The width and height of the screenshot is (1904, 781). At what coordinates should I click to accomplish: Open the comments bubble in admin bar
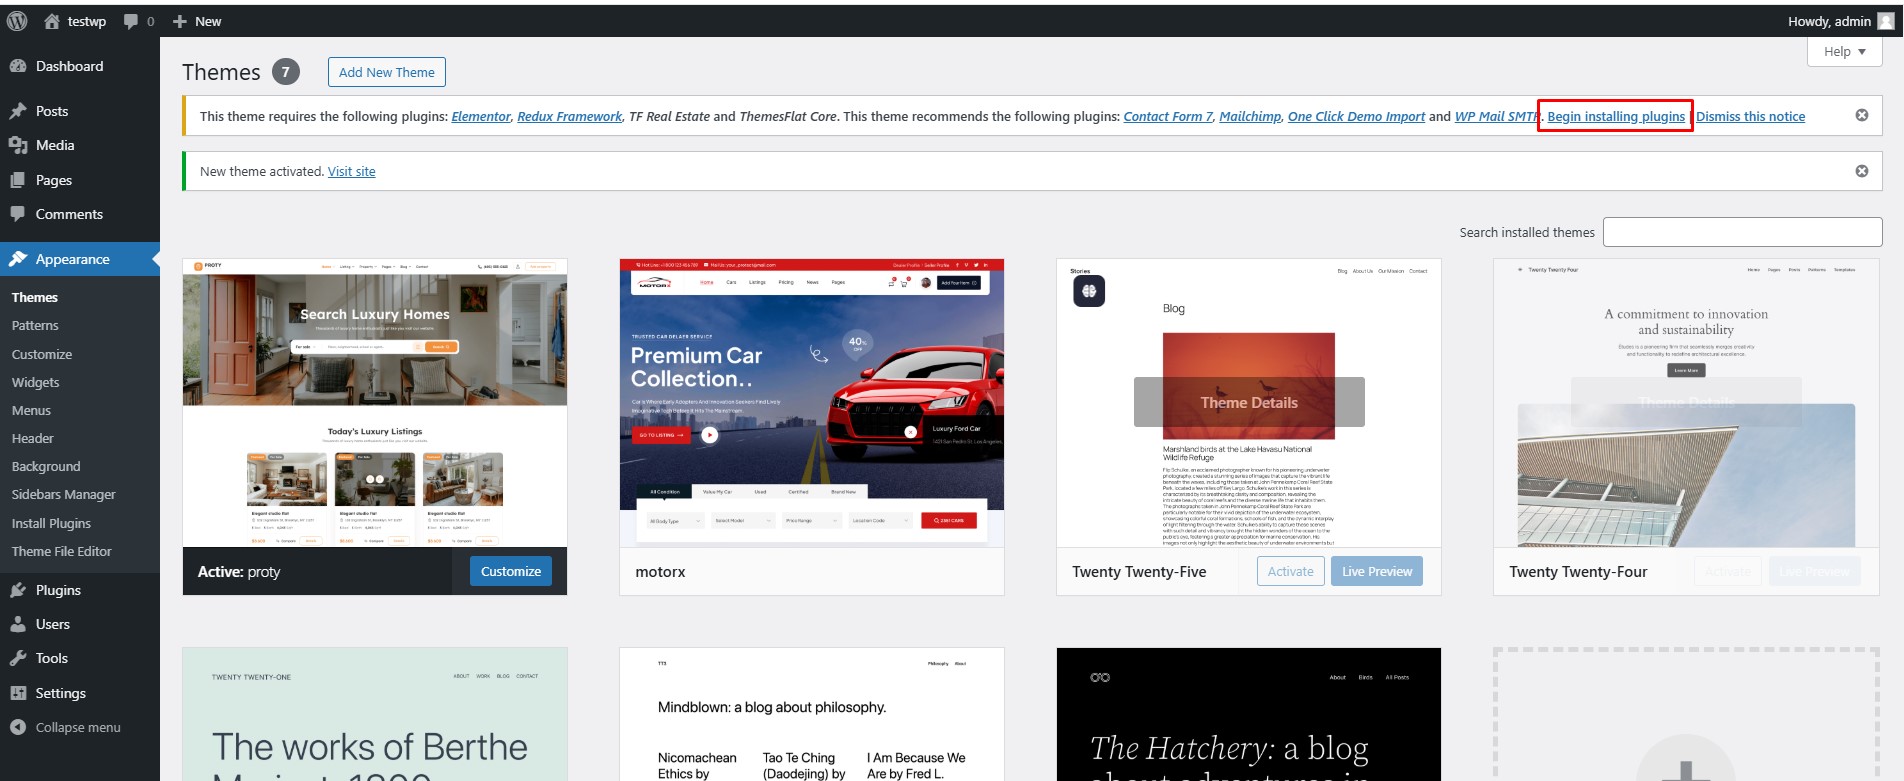coord(131,21)
